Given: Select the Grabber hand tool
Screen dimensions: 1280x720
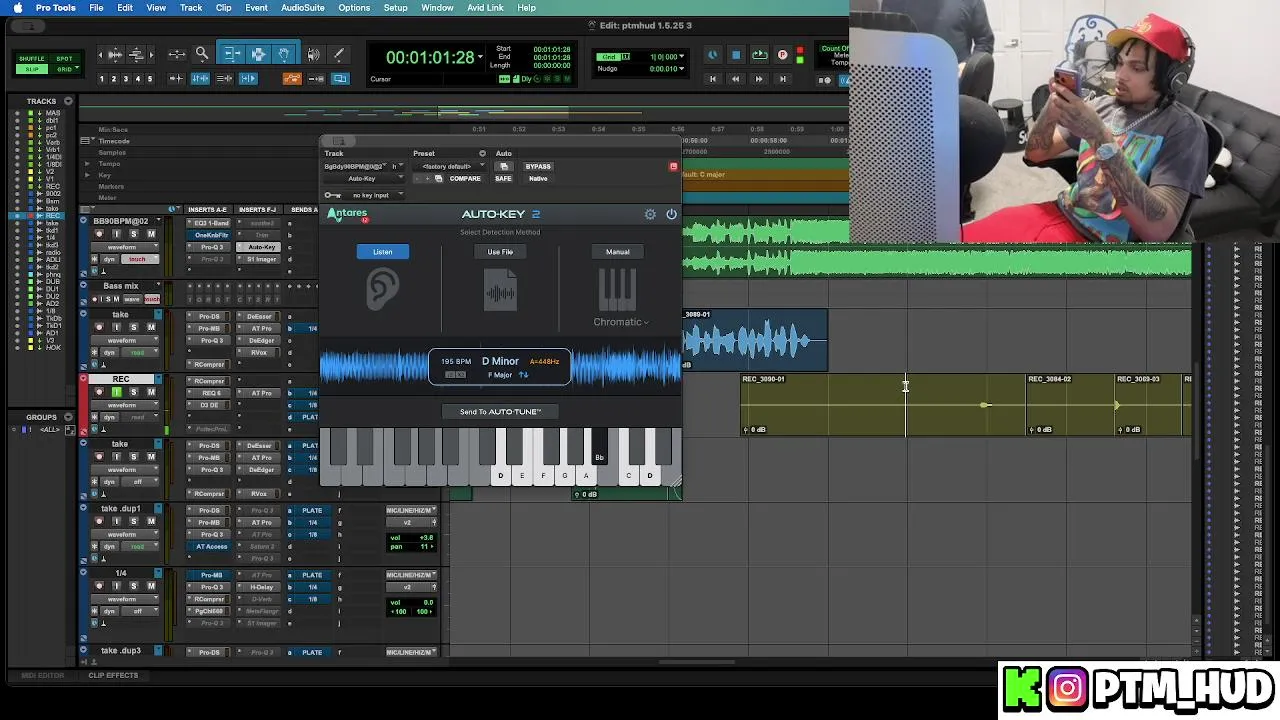Looking at the screenshot, I should pyautogui.click(x=284, y=54).
